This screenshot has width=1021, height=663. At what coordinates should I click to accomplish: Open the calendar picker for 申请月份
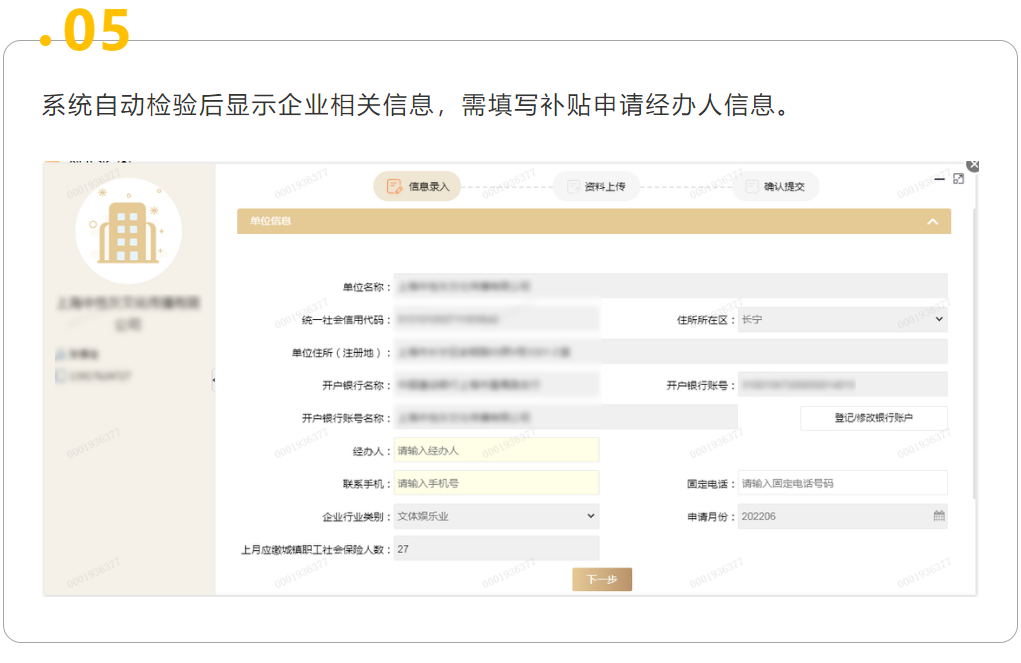938,516
